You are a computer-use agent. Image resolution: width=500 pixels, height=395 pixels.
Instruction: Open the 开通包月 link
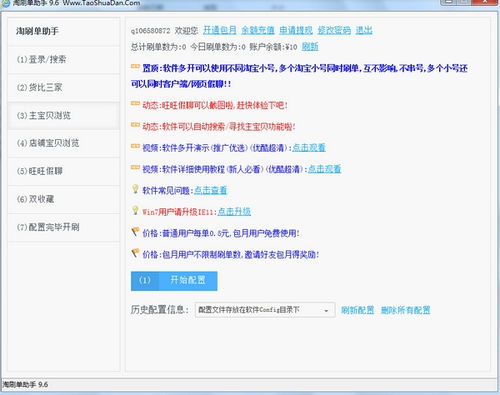(x=220, y=30)
